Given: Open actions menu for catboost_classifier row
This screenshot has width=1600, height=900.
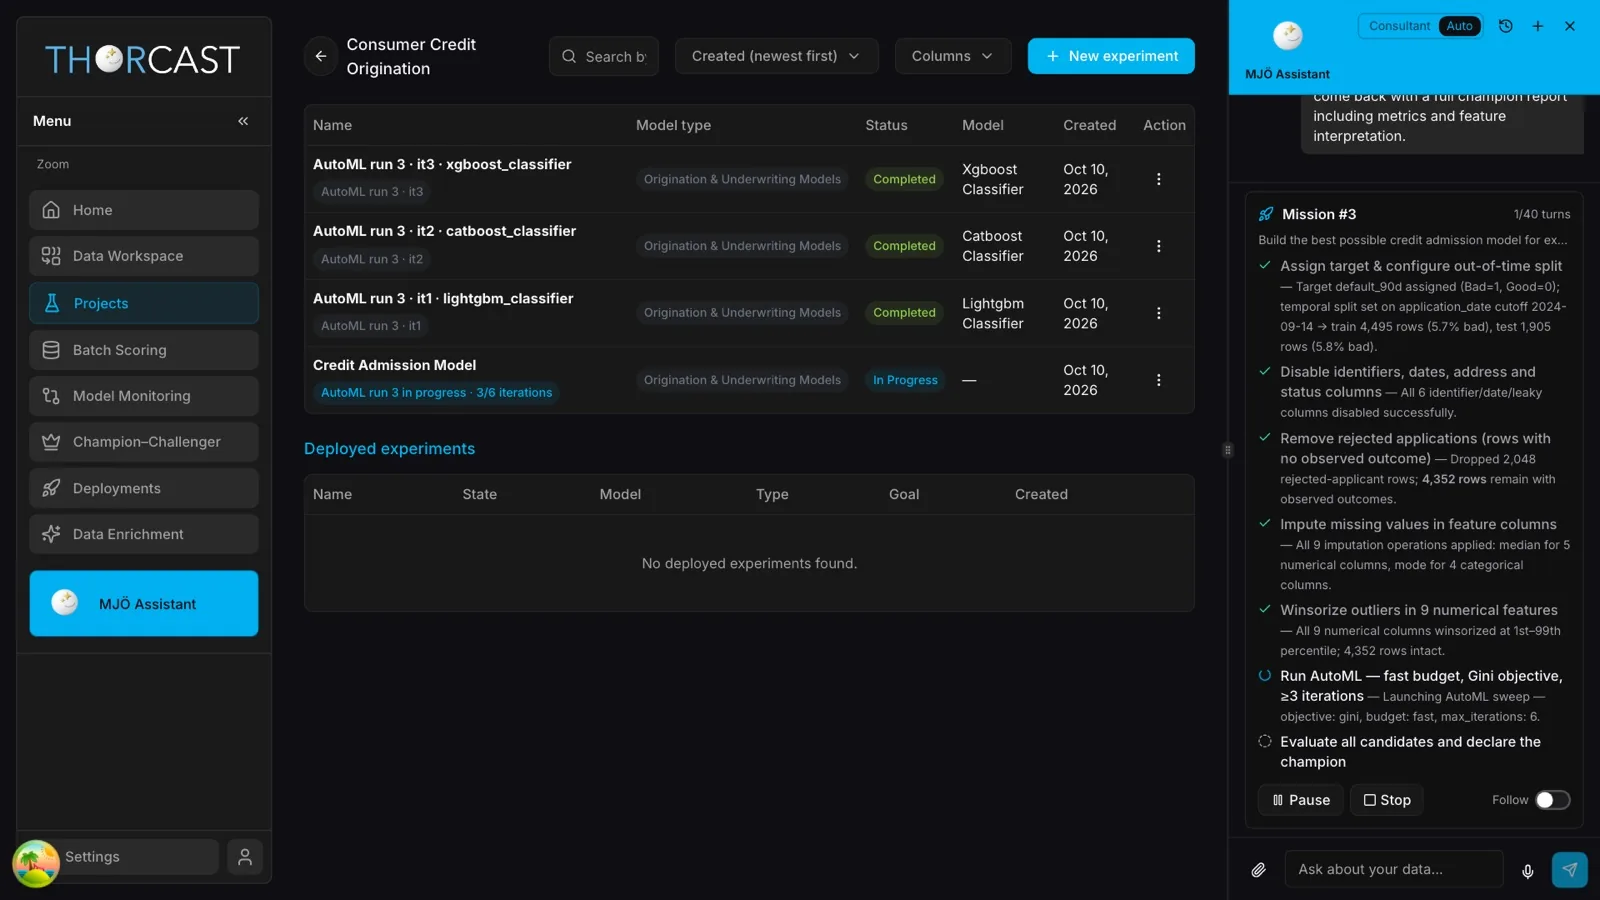Looking at the screenshot, I should pos(1159,246).
